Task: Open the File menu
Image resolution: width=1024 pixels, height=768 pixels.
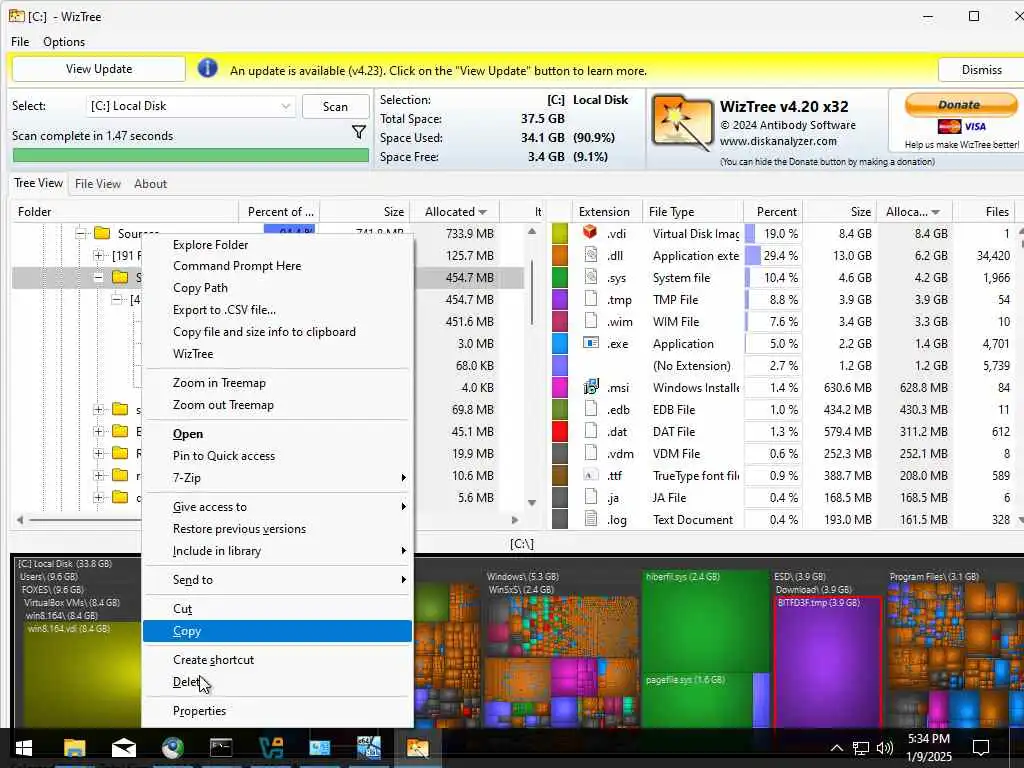Action: coord(20,42)
